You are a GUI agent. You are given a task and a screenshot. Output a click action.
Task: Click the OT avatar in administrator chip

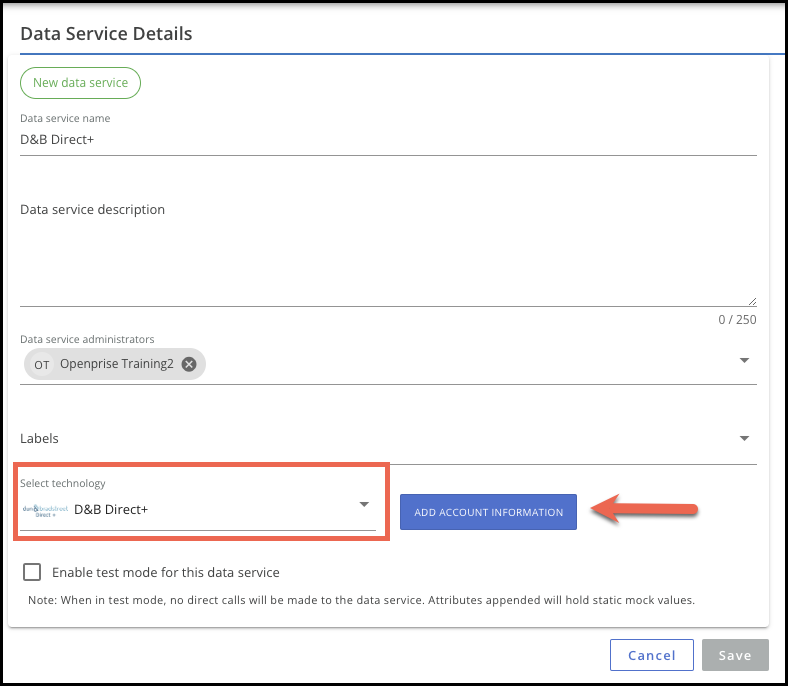[x=42, y=364]
